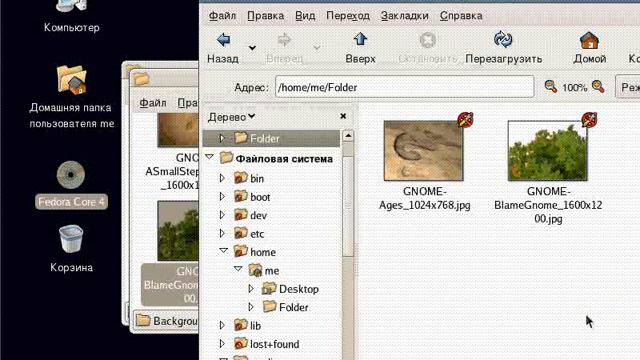Viewport: 640px width, 360px height.
Task: Select the Fedora Core 4 disc icon
Action: [71, 175]
